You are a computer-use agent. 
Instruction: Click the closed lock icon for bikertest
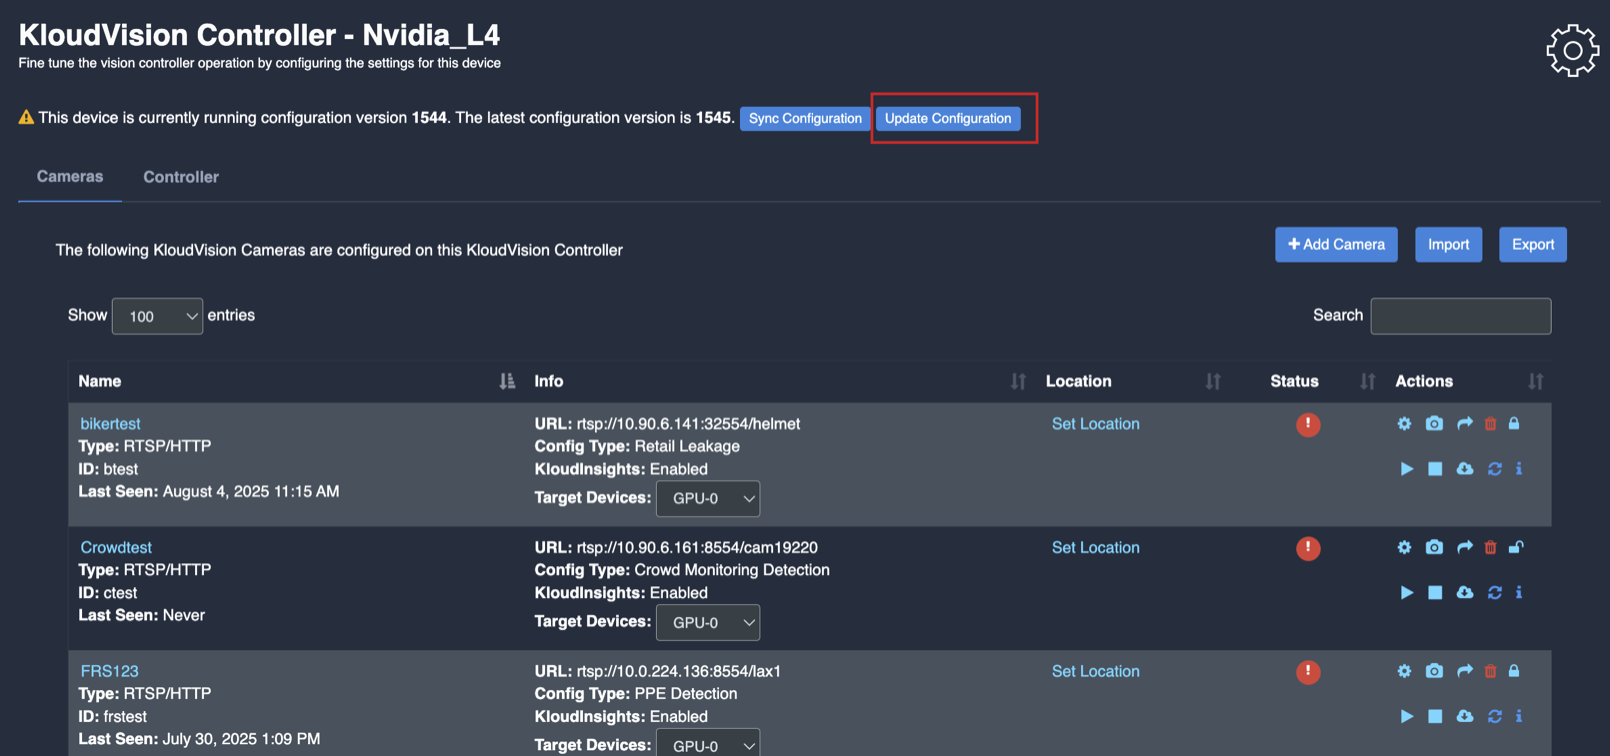click(x=1514, y=424)
